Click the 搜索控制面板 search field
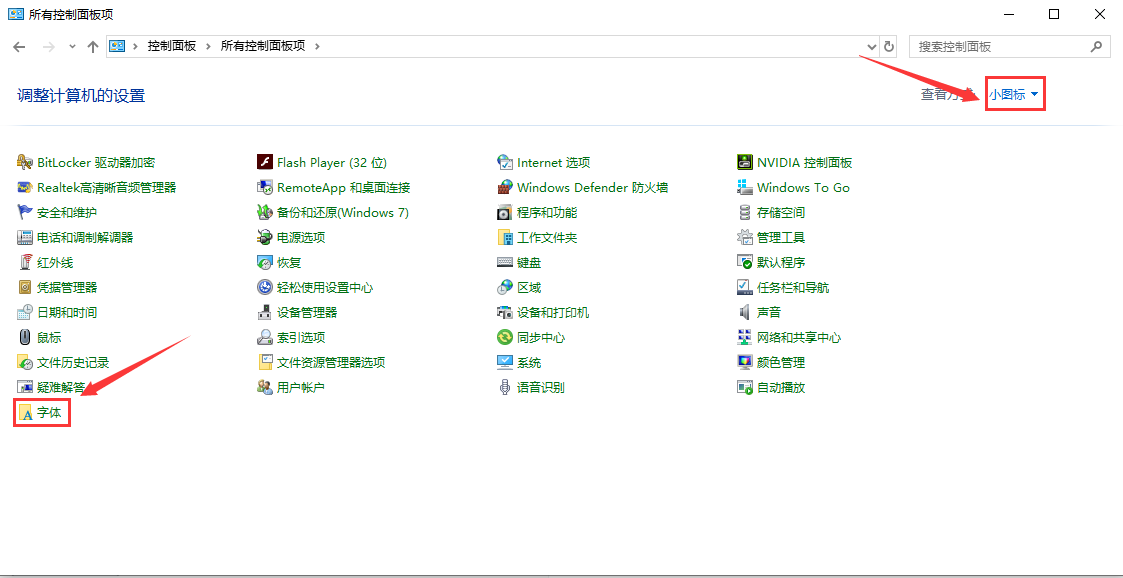This screenshot has height=578, width=1123. [1000, 46]
